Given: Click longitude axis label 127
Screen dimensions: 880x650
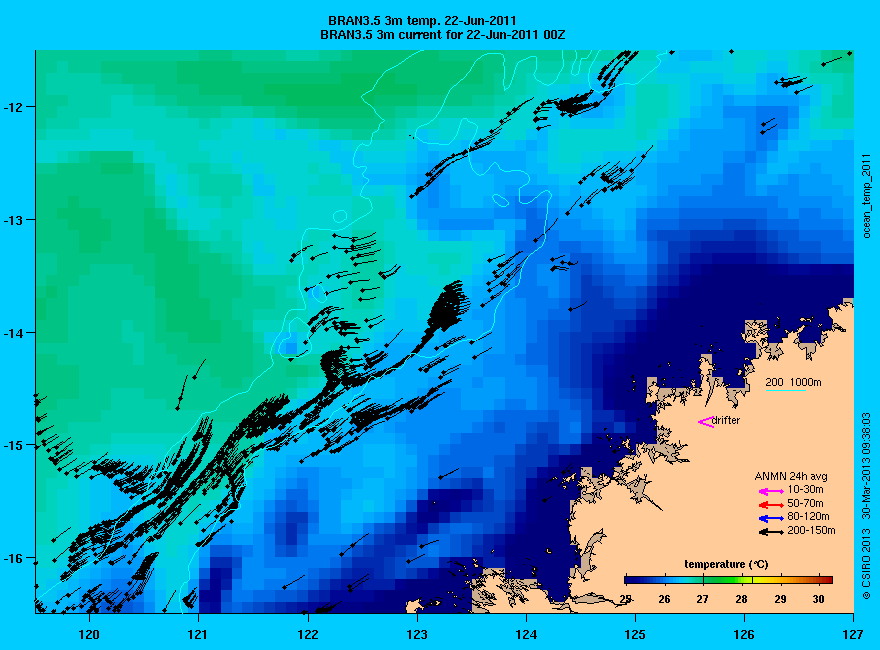Looking at the screenshot, I should [x=853, y=635].
